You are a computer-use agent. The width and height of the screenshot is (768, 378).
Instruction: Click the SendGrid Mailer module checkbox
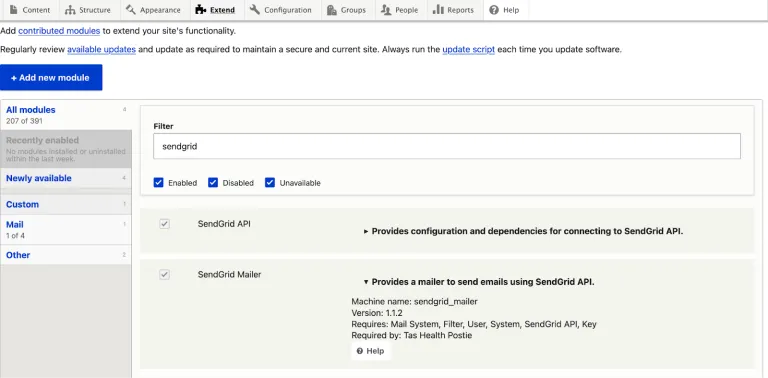[x=165, y=275]
